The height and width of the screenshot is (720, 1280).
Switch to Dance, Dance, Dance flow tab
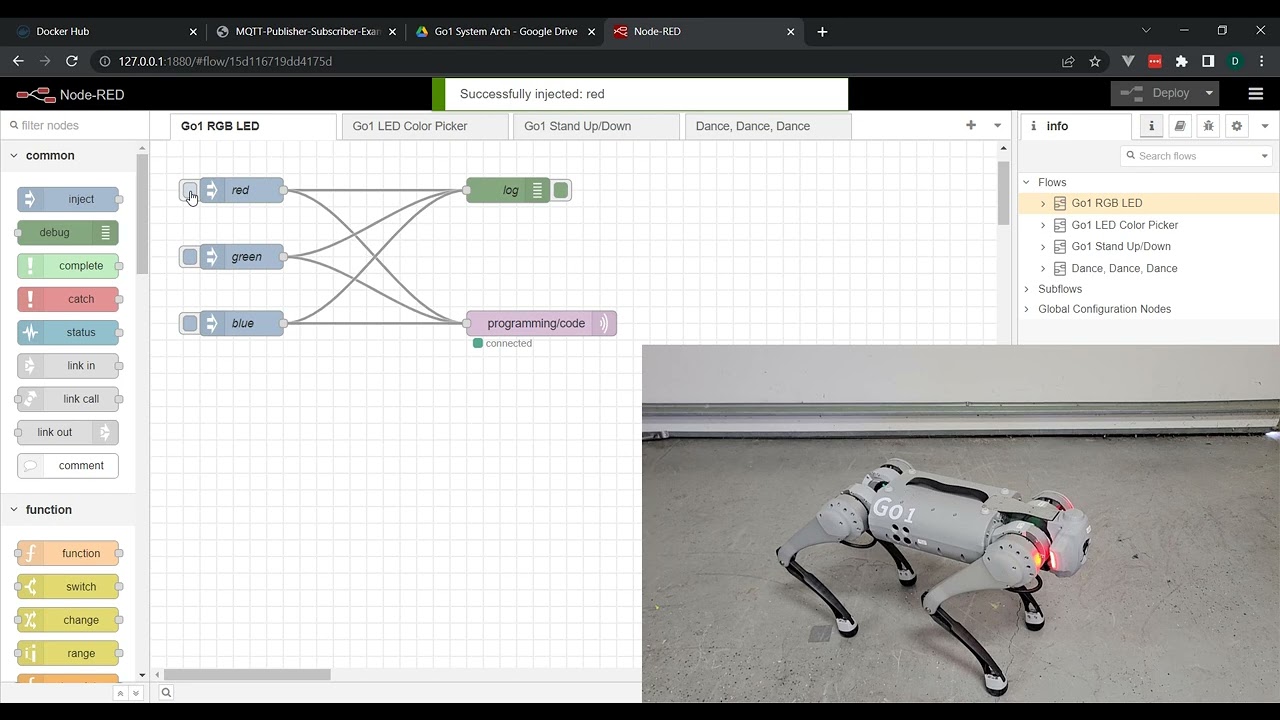pyautogui.click(x=767, y=126)
